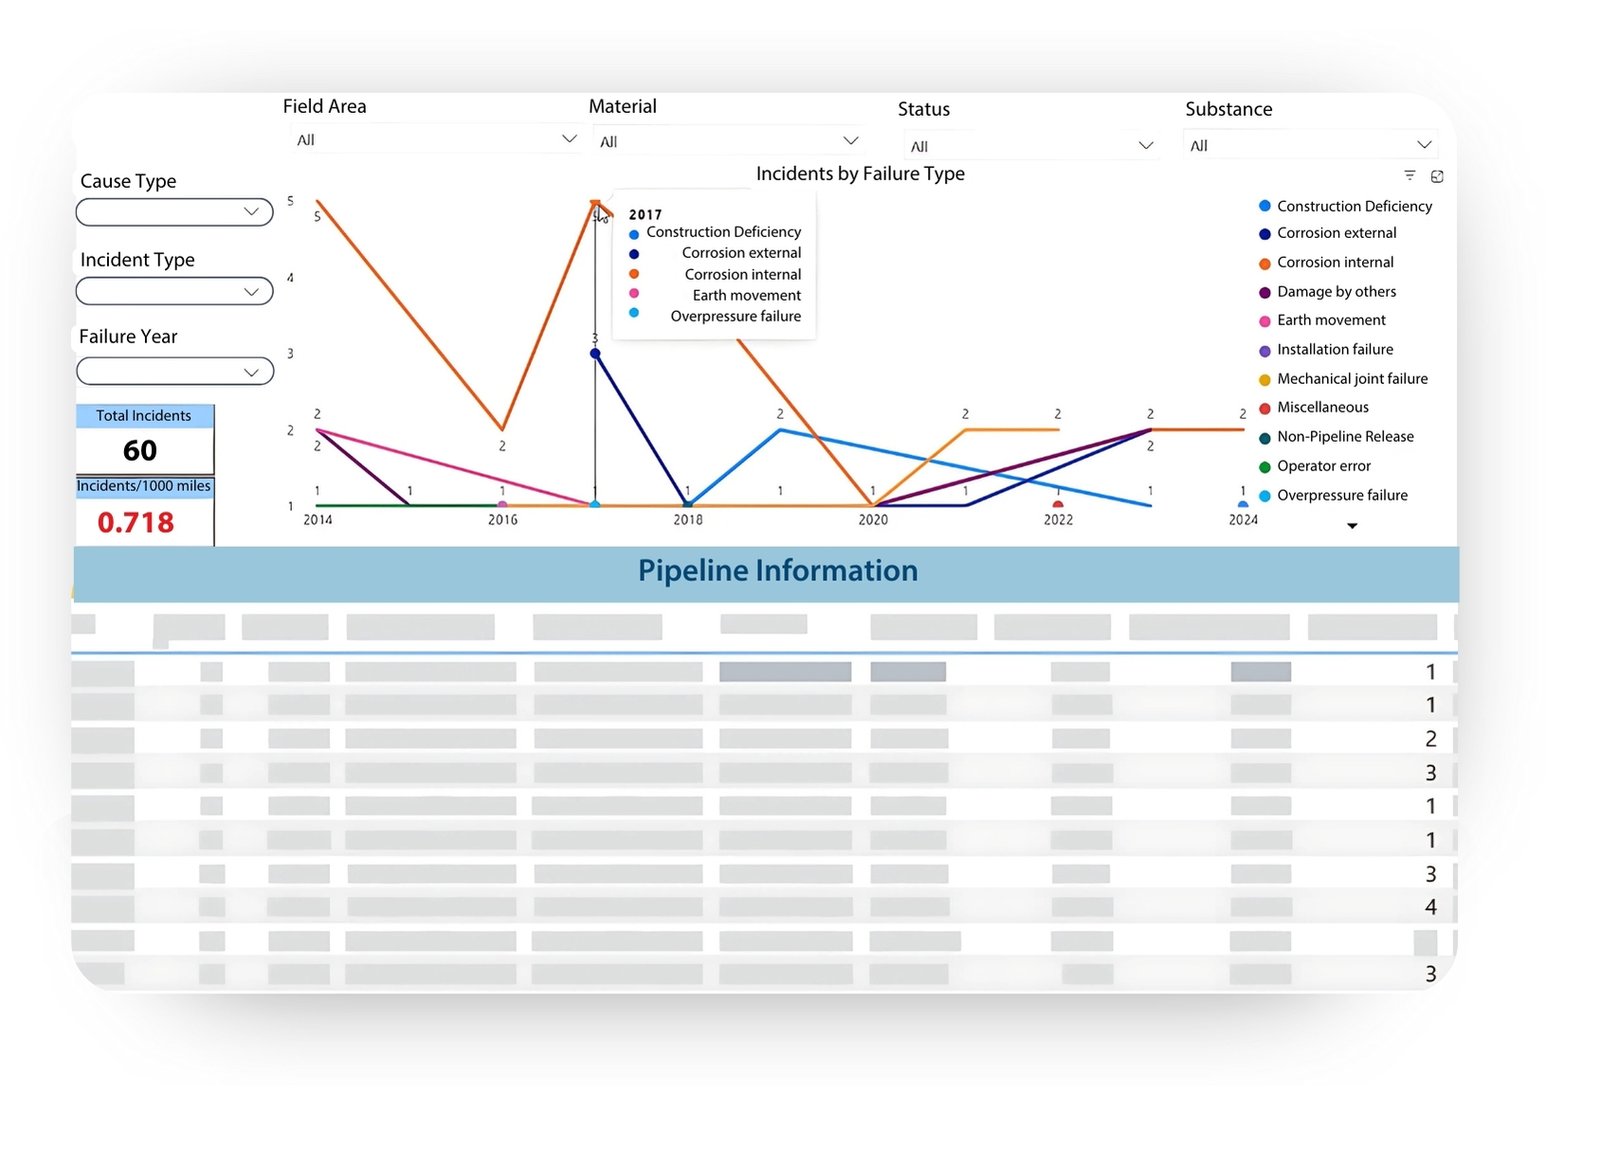This screenshot has width=1600, height=1167.
Task: Click the Incidents by Failure Type title
Action: coord(860,174)
